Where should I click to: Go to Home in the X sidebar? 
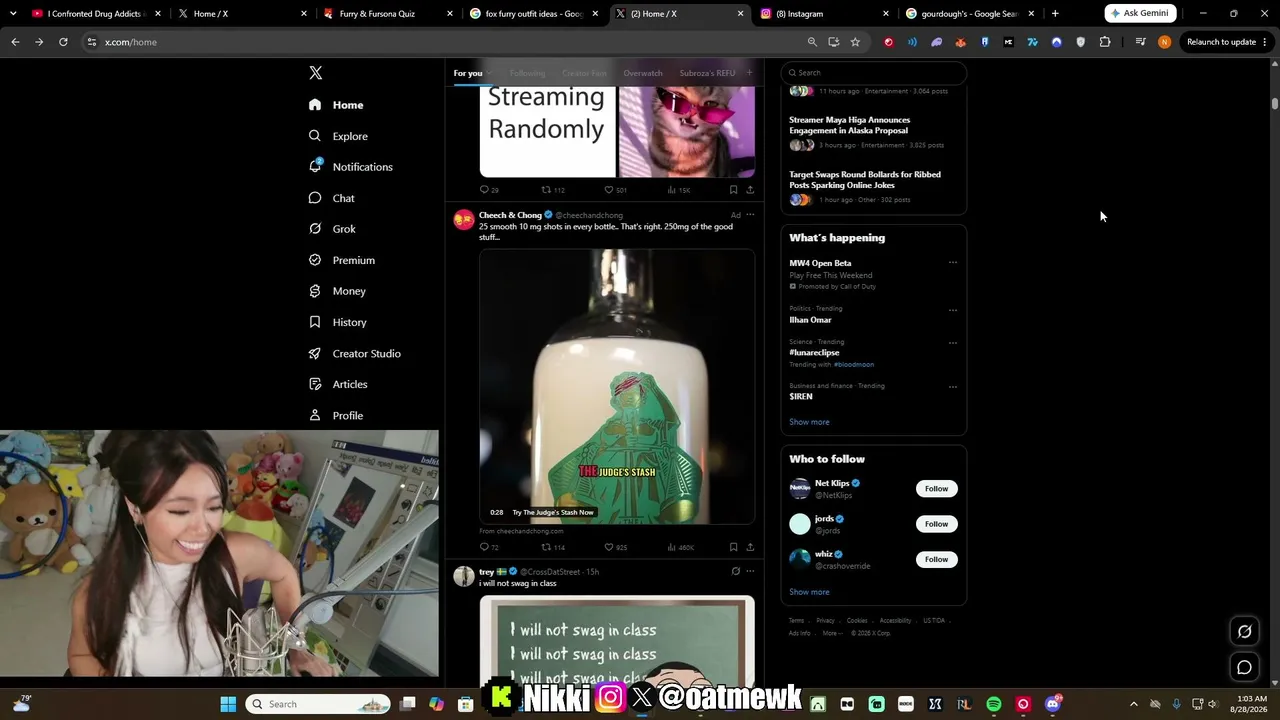click(336, 105)
